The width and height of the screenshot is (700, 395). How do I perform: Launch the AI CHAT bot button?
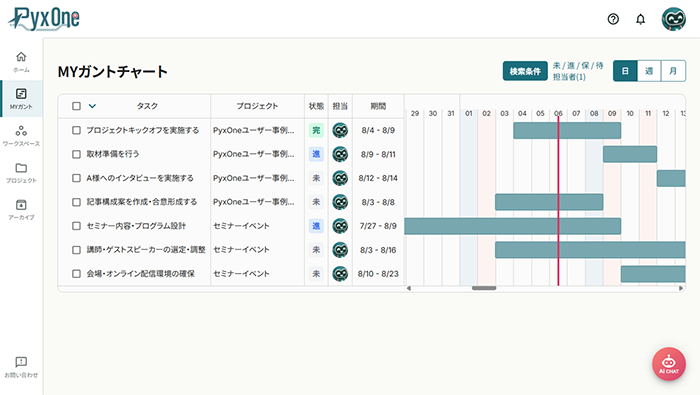point(669,364)
